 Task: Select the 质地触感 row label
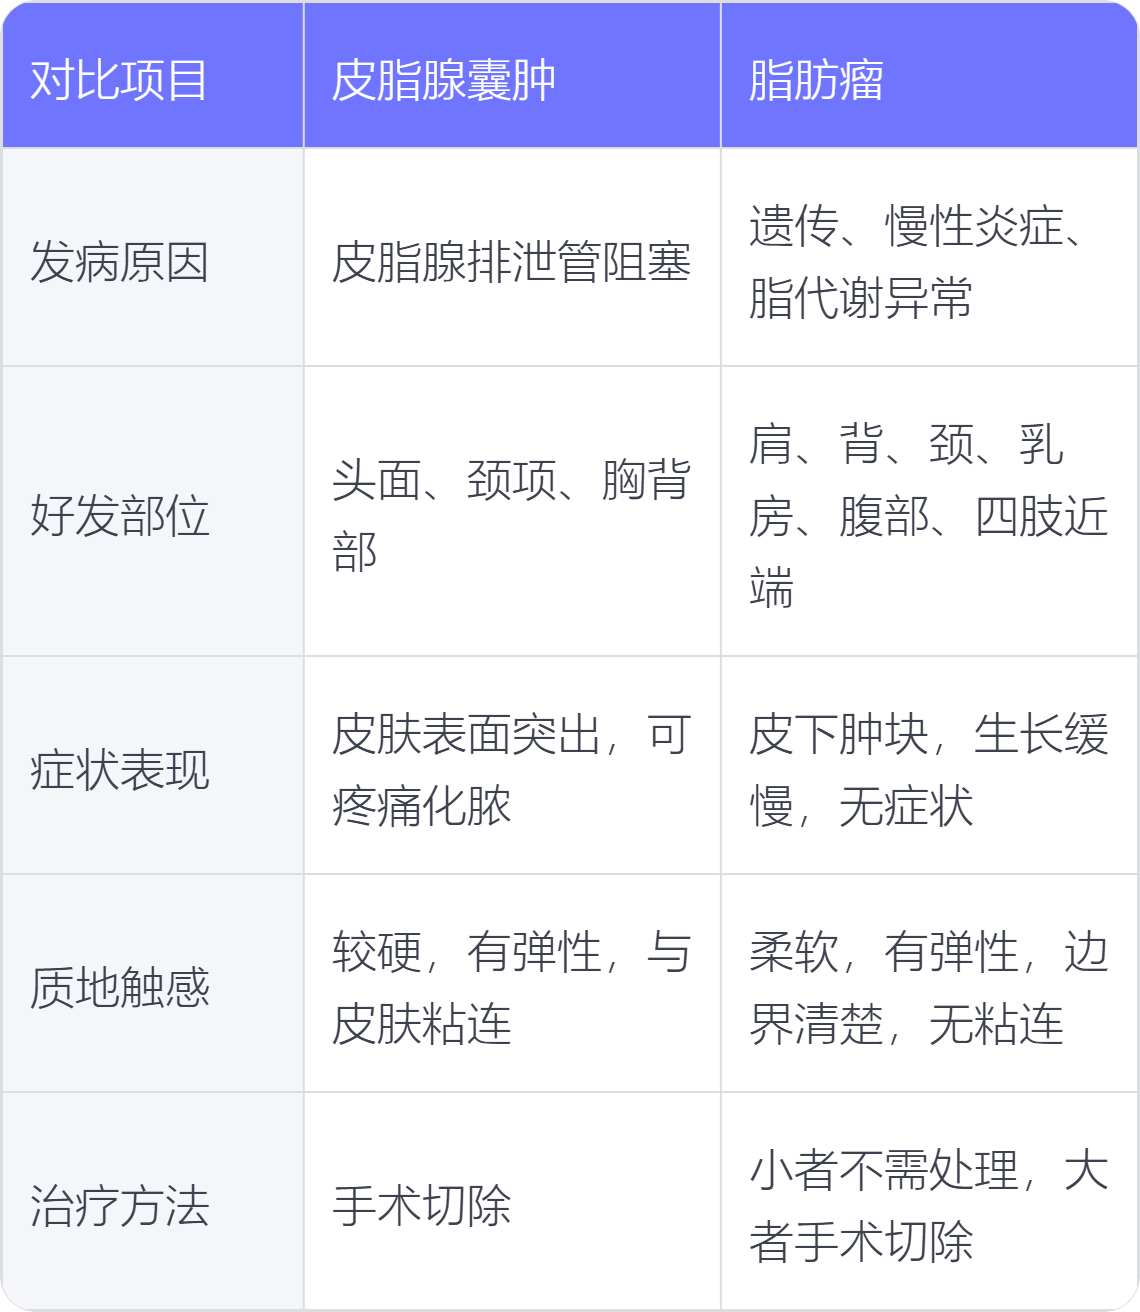[x=119, y=988]
